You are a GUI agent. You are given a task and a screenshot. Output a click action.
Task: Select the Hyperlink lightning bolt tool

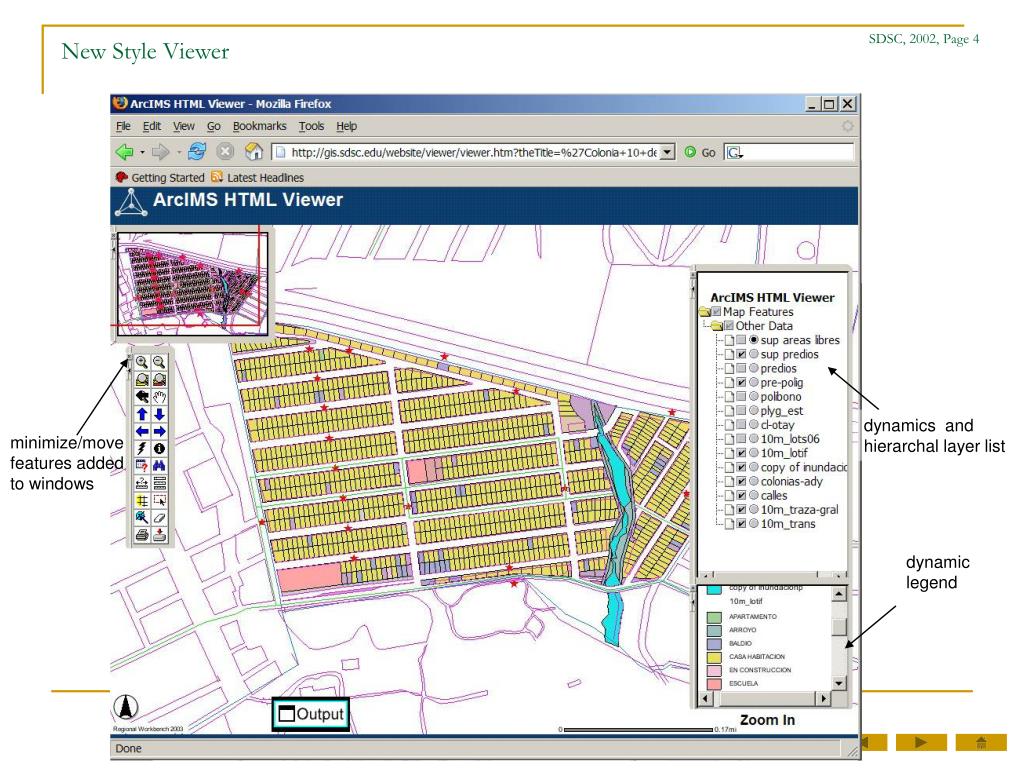pos(142,449)
